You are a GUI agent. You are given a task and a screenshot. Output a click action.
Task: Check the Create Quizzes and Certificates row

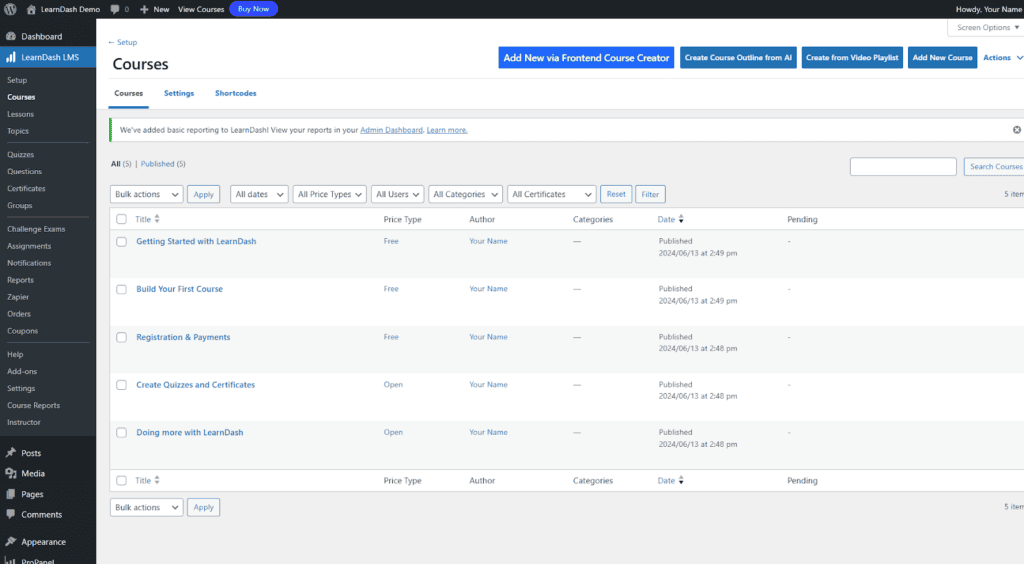point(121,385)
